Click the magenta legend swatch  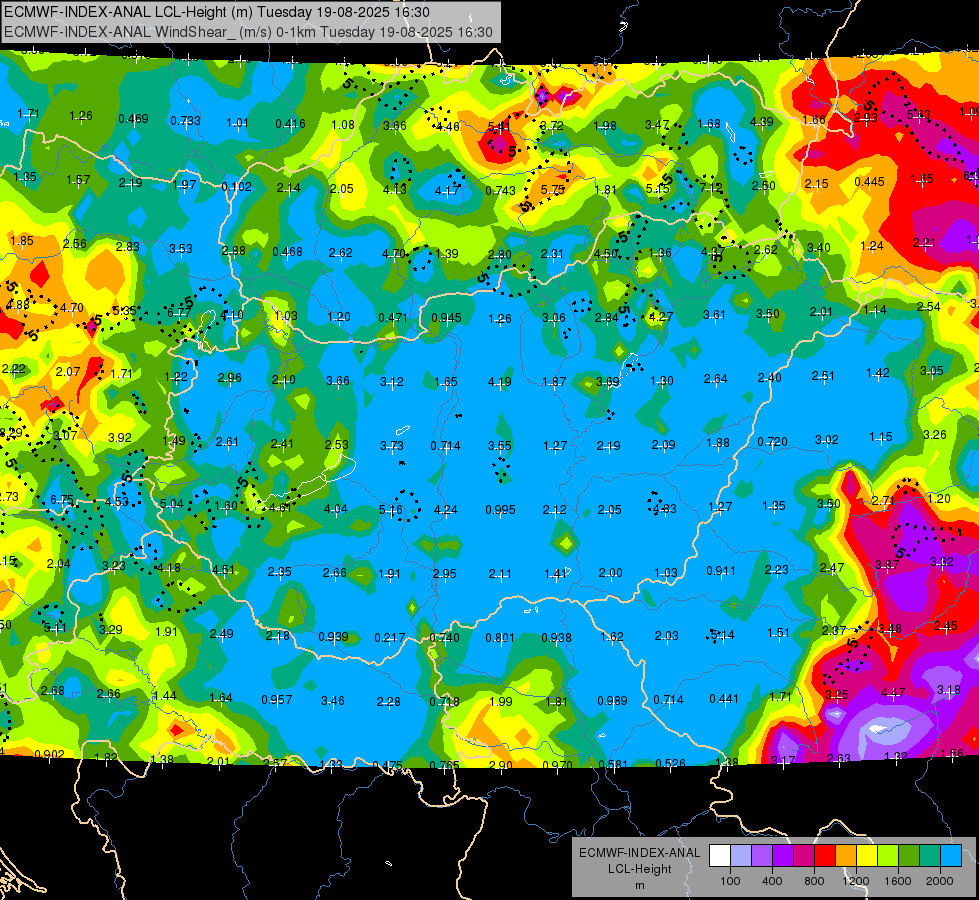pyautogui.click(x=804, y=856)
